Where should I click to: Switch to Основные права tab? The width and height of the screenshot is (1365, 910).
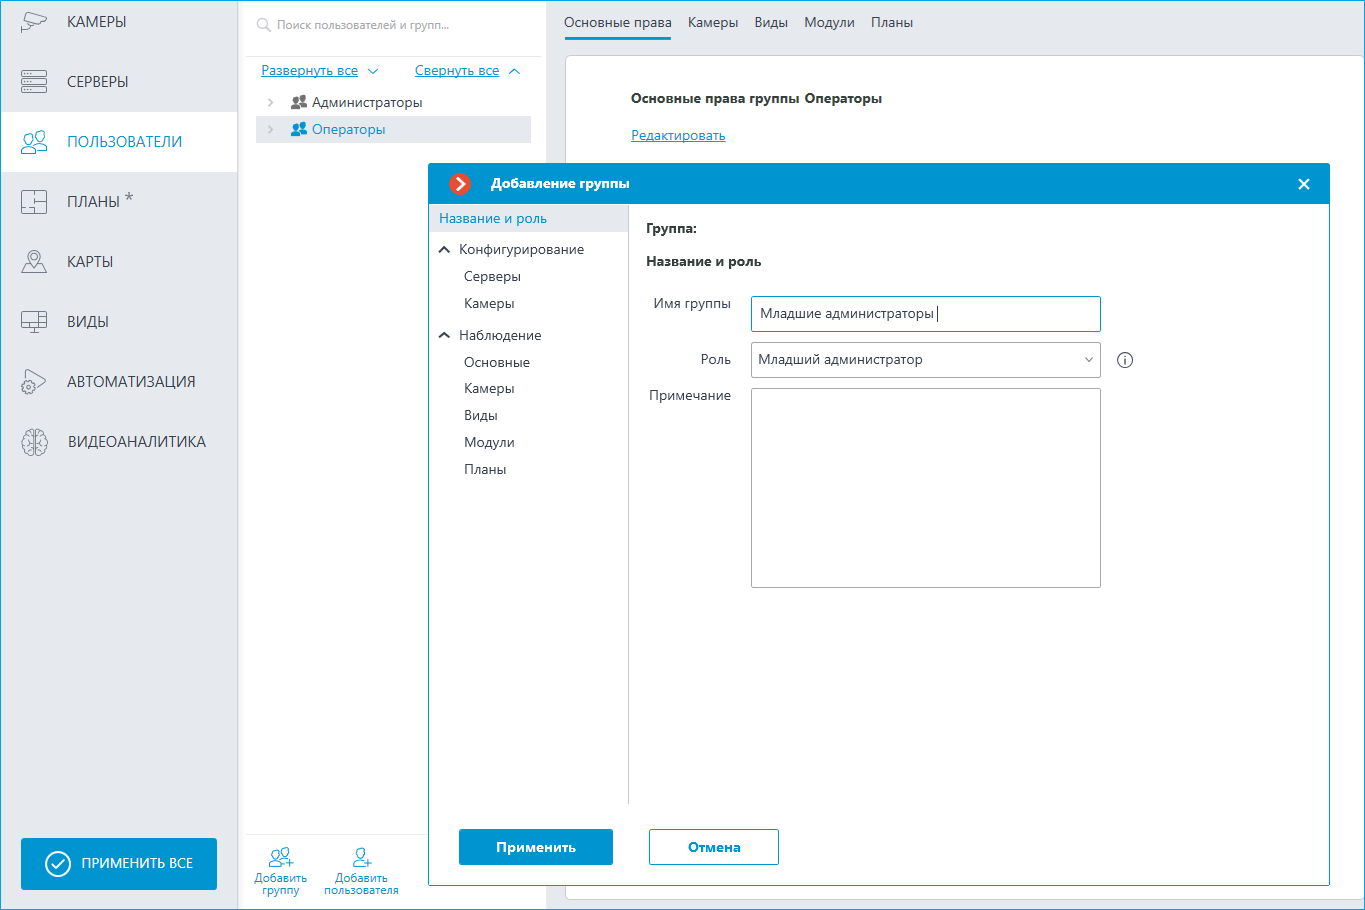click(618, 23)
